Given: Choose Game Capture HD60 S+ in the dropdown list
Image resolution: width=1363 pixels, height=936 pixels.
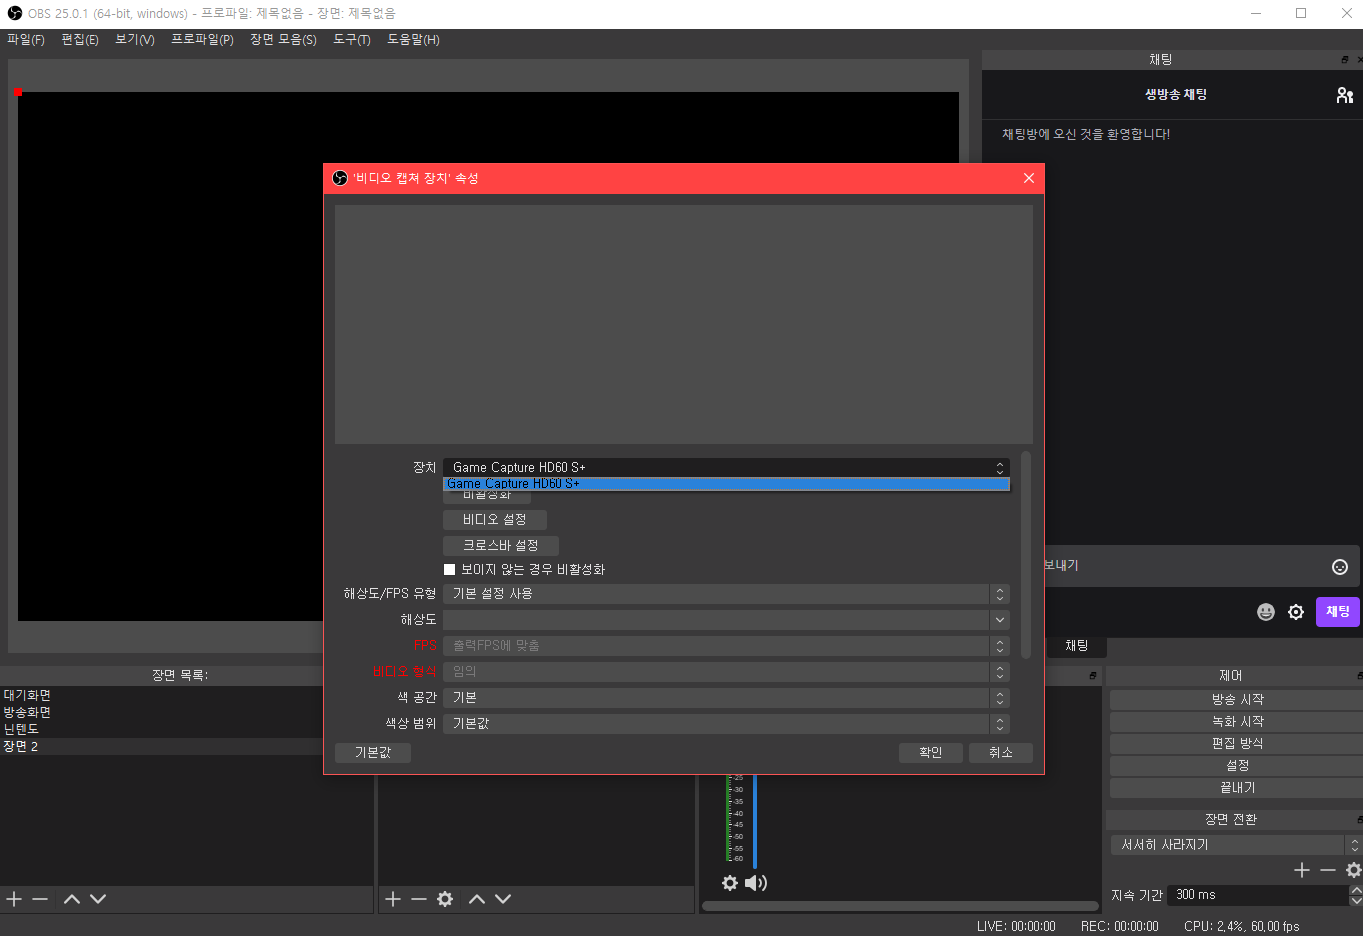Looking at the screenshot, I should coord(726,484).
